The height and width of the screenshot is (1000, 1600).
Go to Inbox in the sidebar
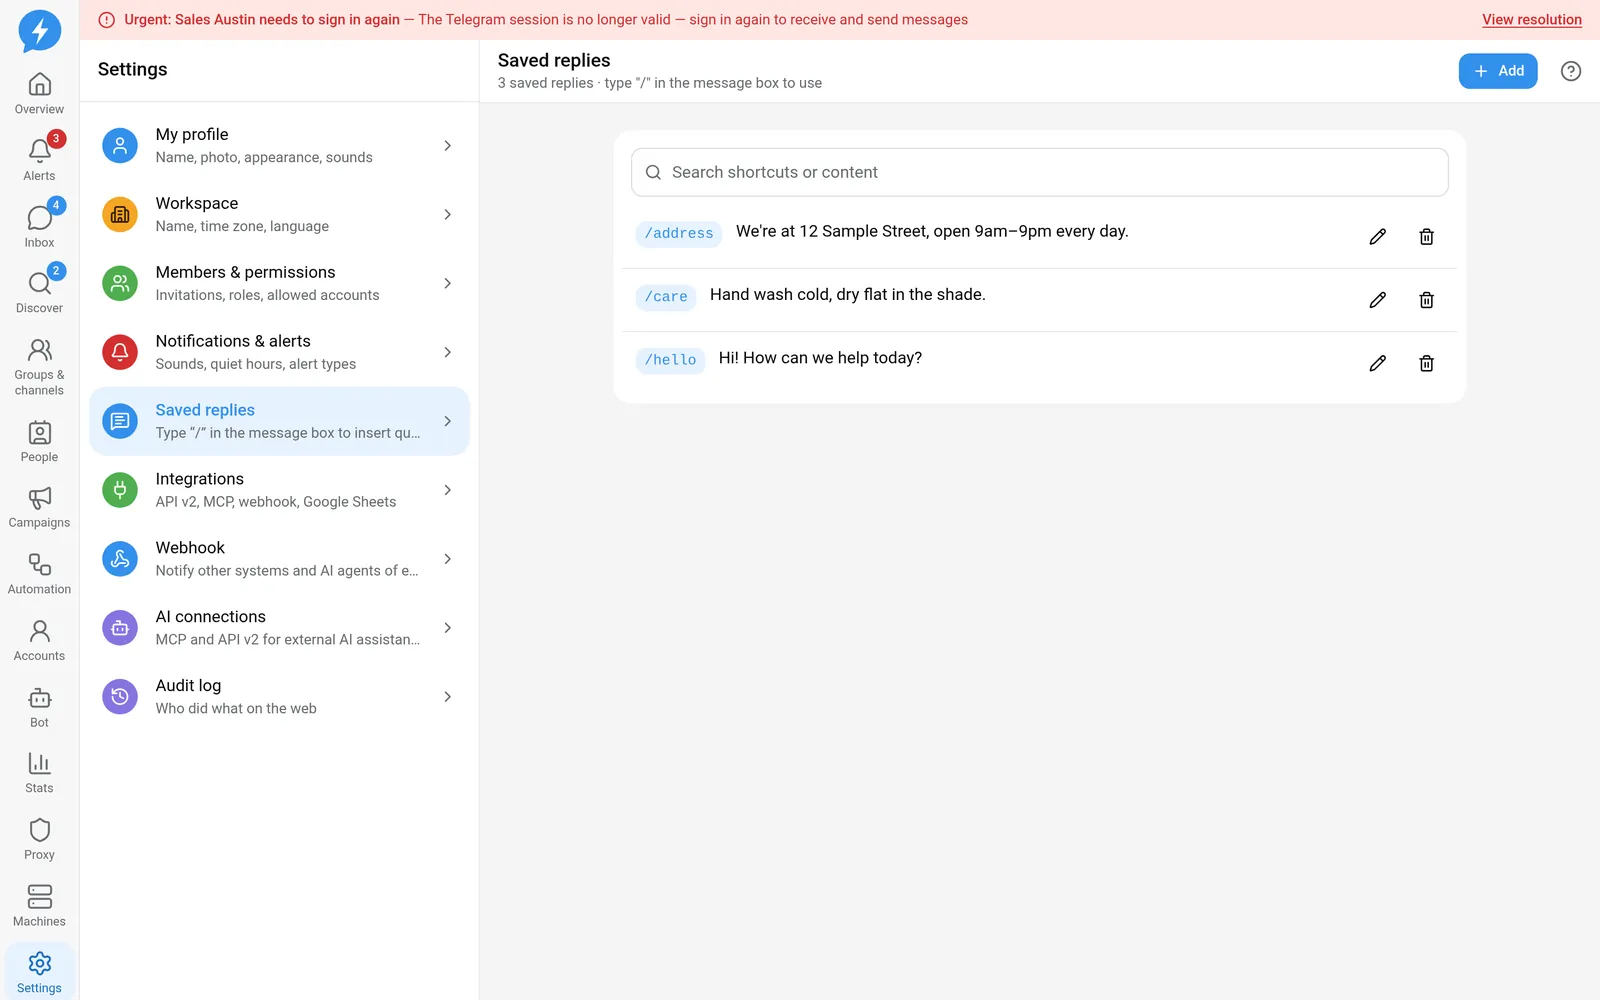point(39,227)
